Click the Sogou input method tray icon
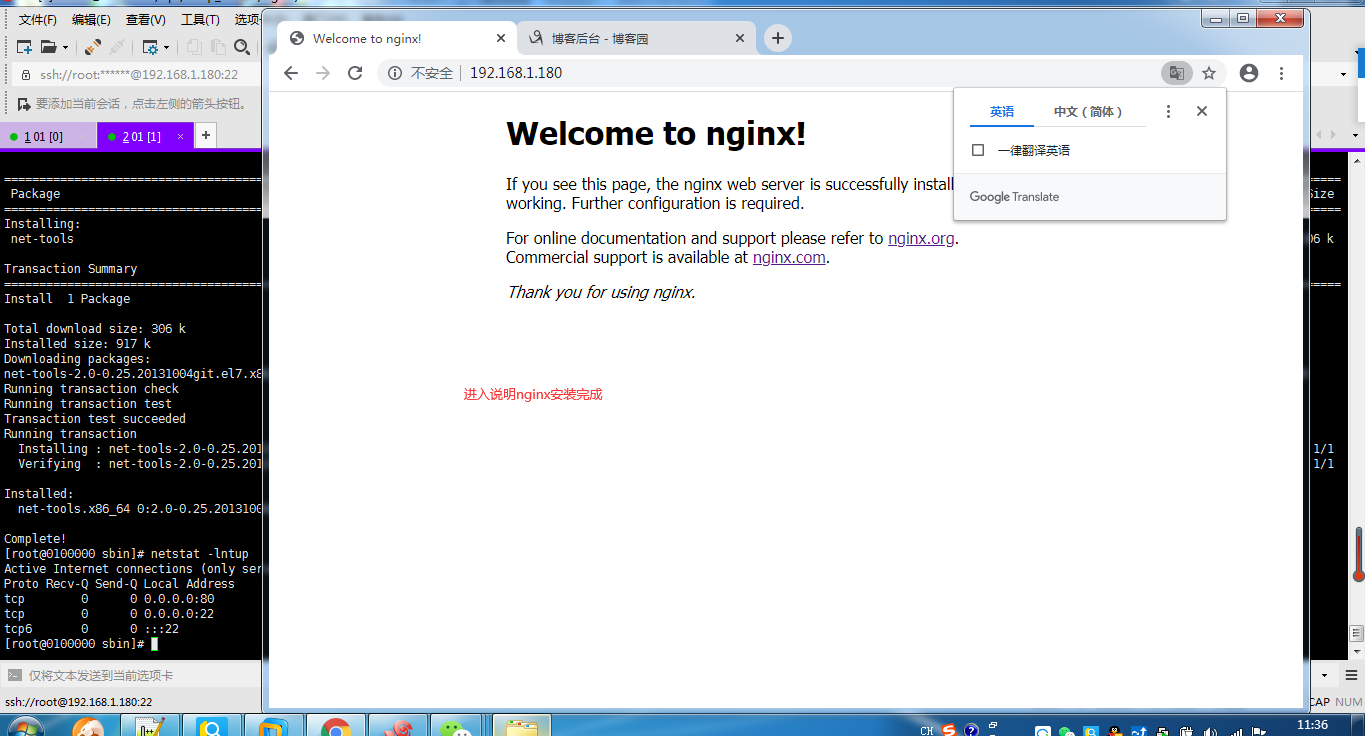The width and height of the screenshot is (1365, 736). [x=950, y=730]
